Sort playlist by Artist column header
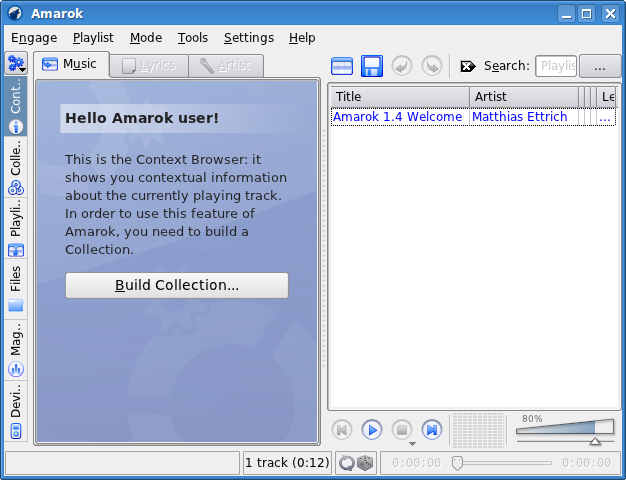Image resolution: width=626 pixels, height=480 pixels. (524, 97)
